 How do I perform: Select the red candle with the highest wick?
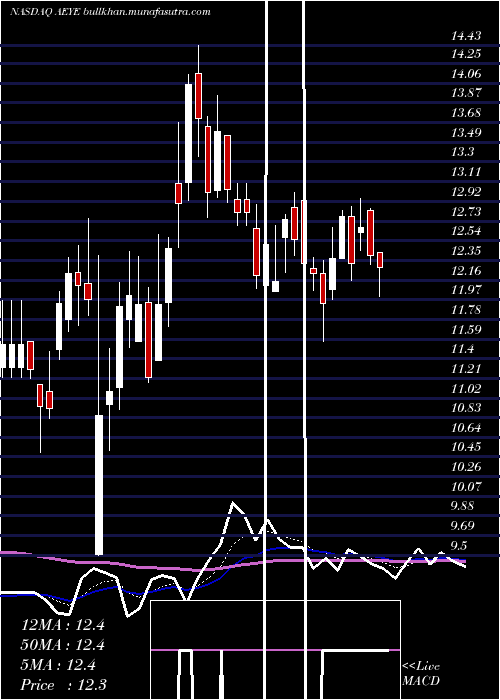pos(198,96)
